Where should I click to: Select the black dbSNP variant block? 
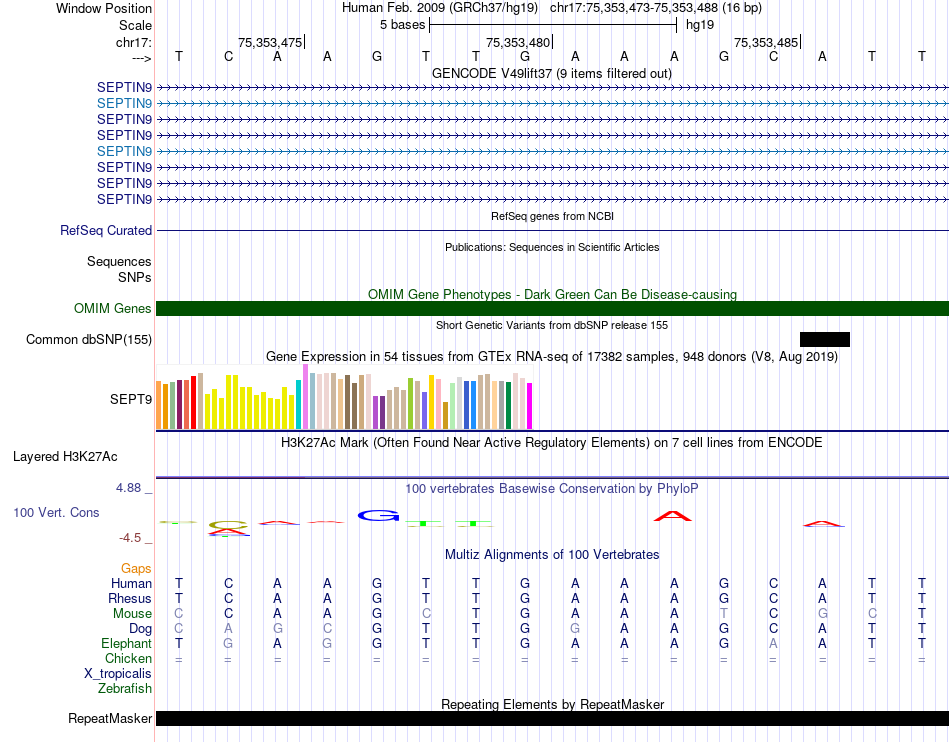coord(825,339)
